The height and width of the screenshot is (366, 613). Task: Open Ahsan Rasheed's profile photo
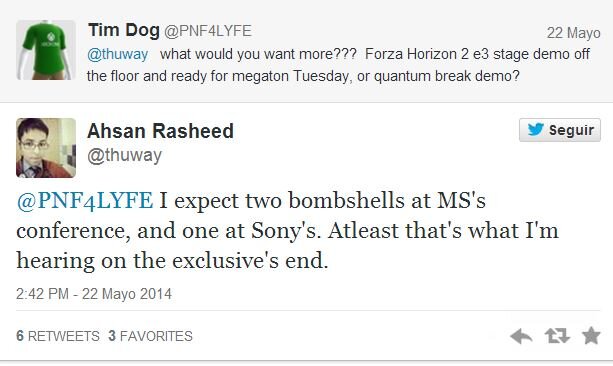tap(46, 148)
